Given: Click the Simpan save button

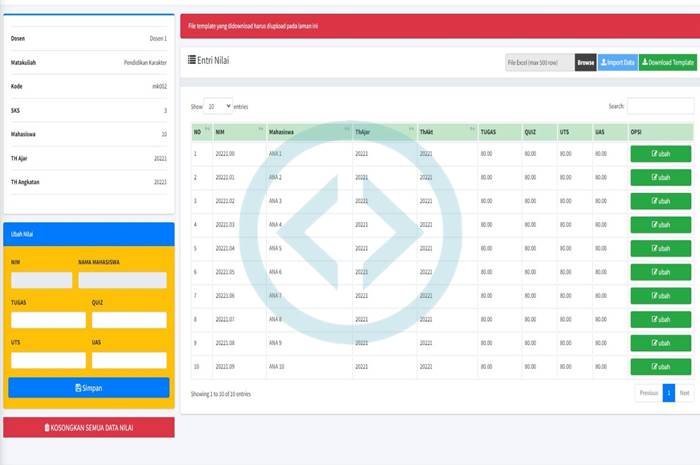Looking at the screenshot, I should pyautogui.click(x=89, y=387).
